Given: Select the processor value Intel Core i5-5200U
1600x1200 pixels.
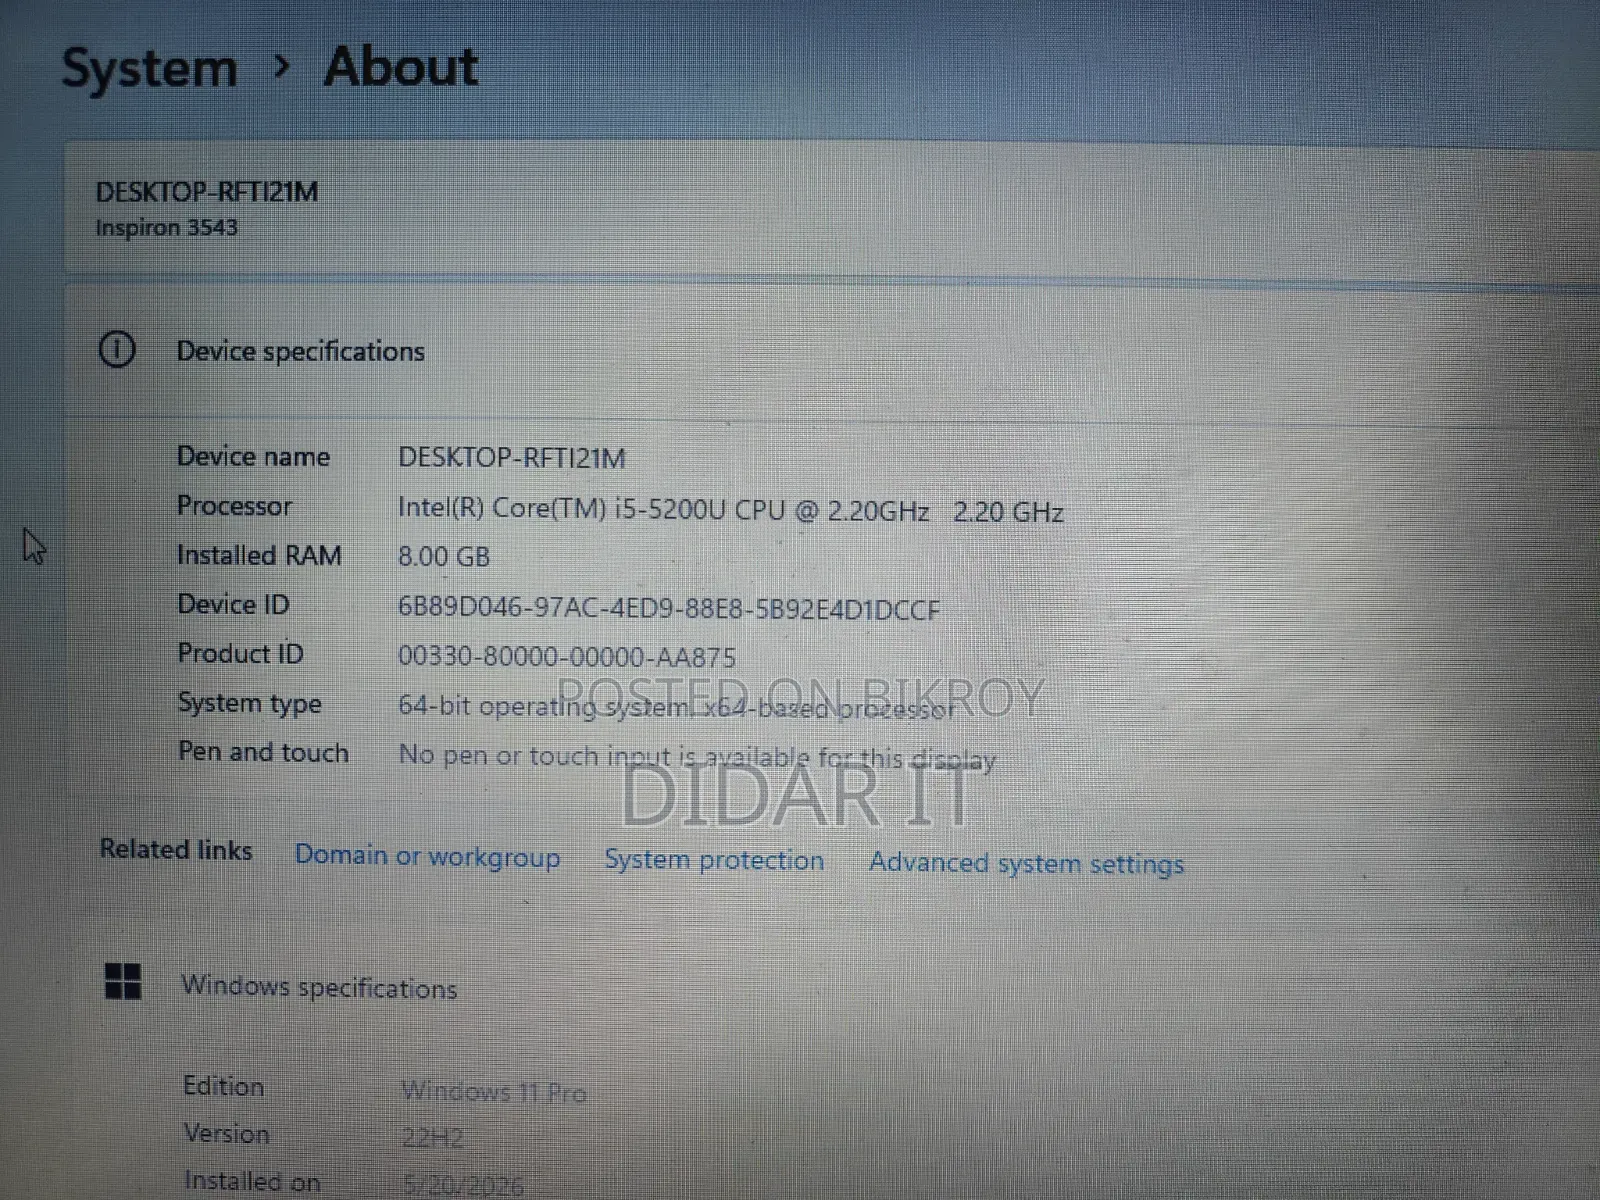Looking at the screenshot, I should 730,510.
